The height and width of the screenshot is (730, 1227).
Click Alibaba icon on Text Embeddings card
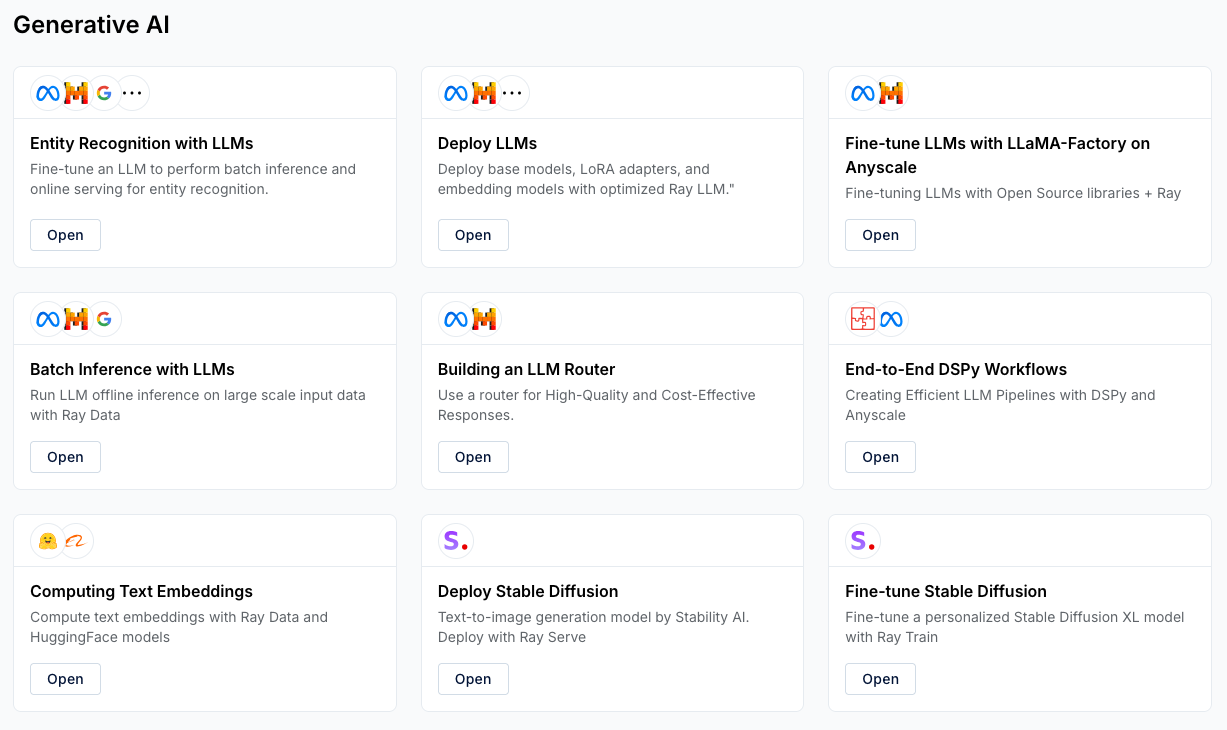click(76, 541)
